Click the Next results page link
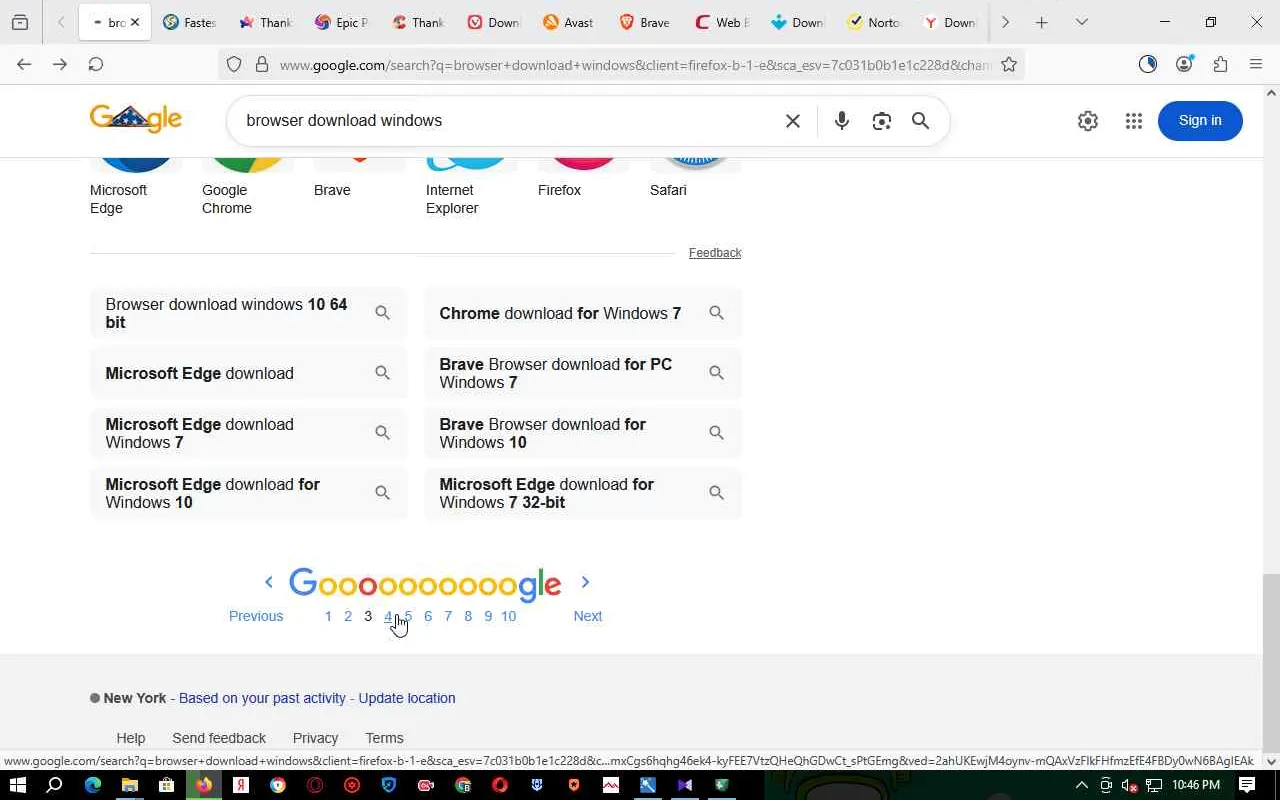 click(x=588, y=616)
